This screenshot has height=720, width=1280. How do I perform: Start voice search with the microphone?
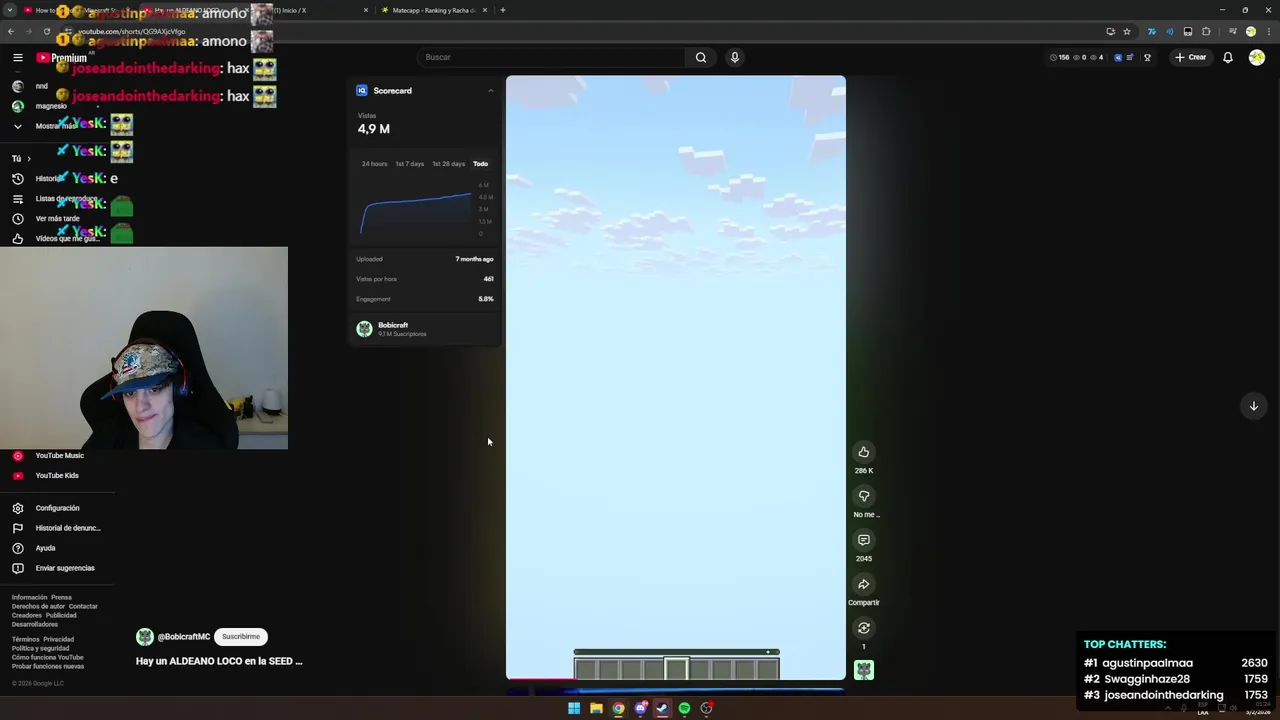tap(735, 57)
